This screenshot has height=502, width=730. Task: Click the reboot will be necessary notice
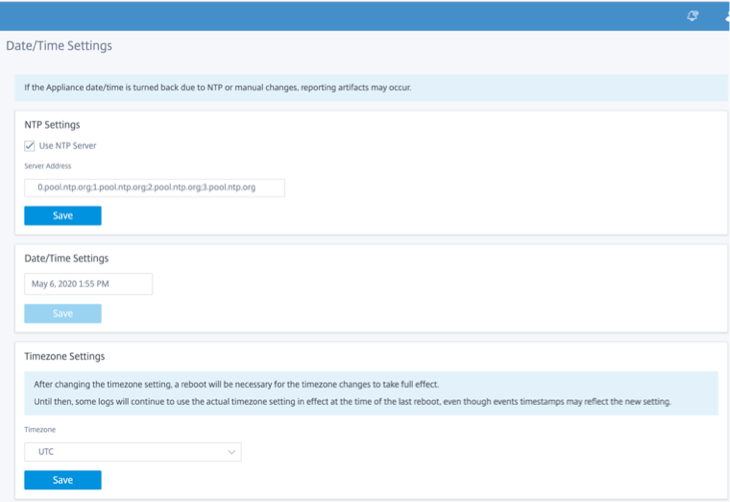click(x=237, y=384)
